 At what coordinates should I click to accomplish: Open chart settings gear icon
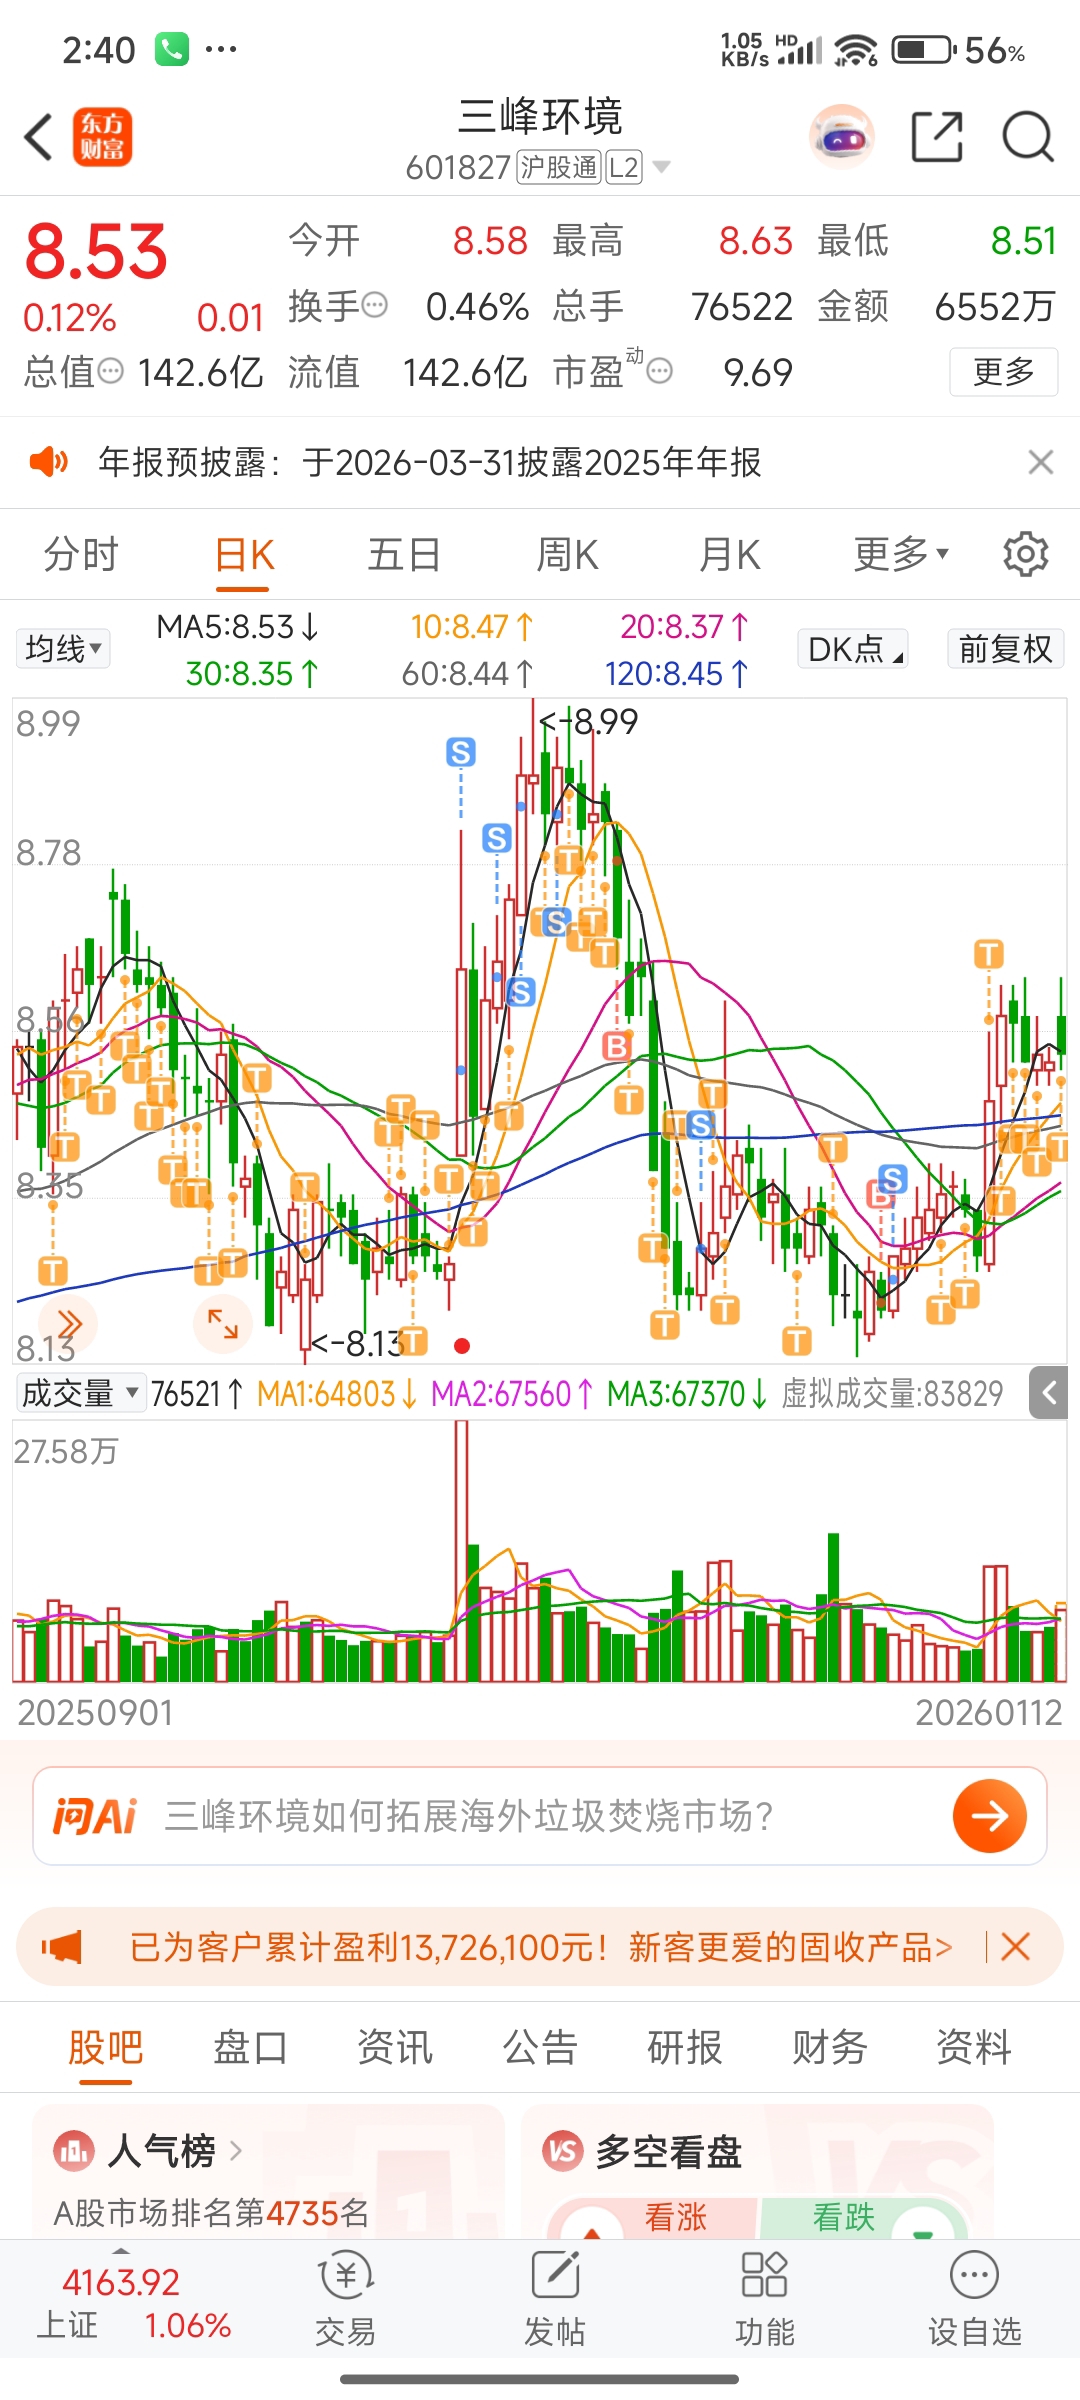(1026, 554)
